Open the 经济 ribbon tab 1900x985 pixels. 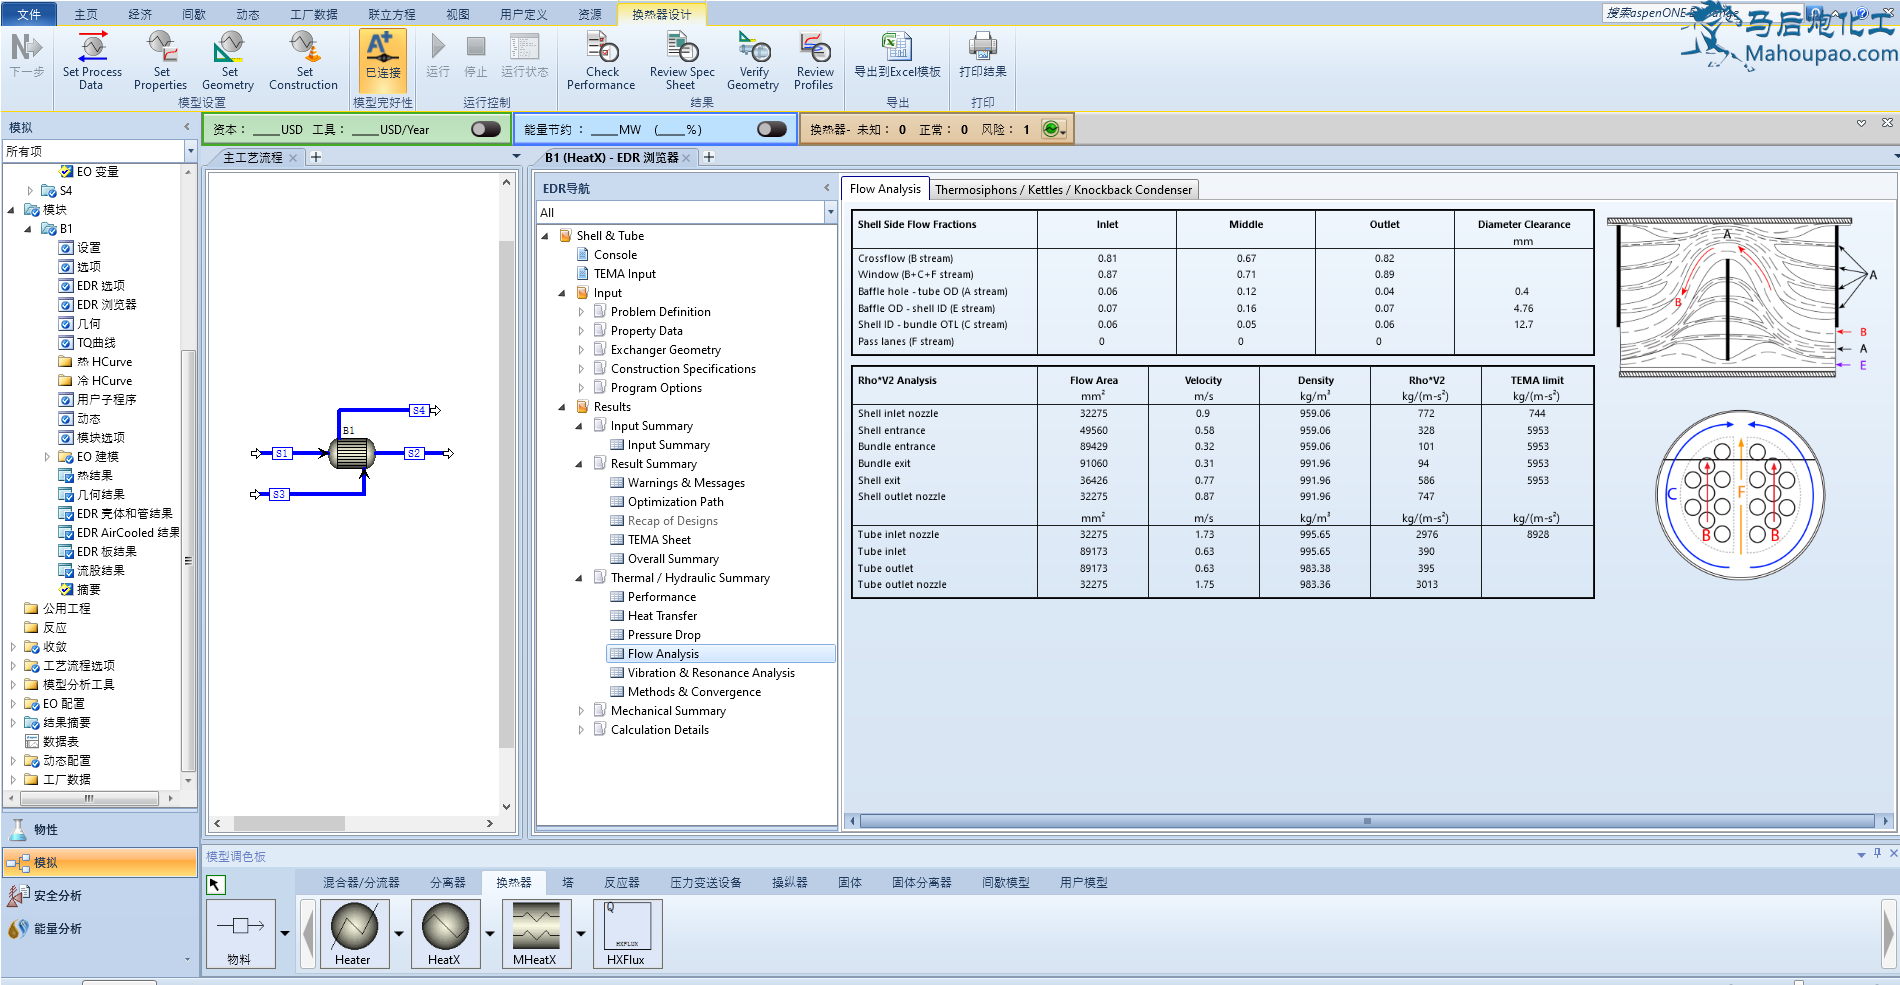click(140, 14)
